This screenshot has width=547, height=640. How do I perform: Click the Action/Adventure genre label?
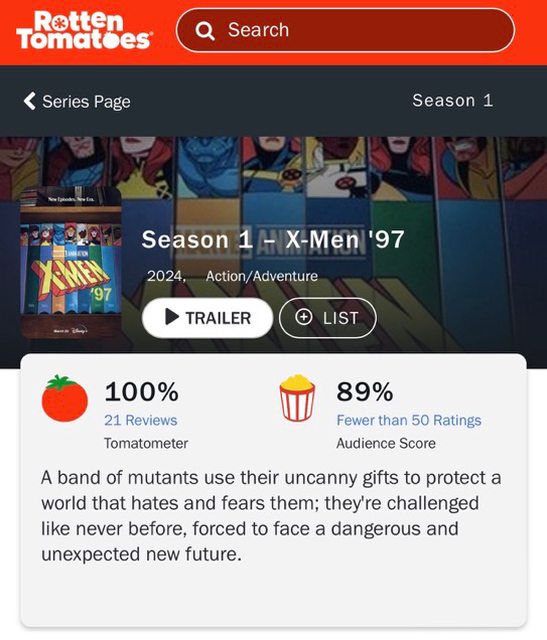pyautogui.click(x=262, y=276)
